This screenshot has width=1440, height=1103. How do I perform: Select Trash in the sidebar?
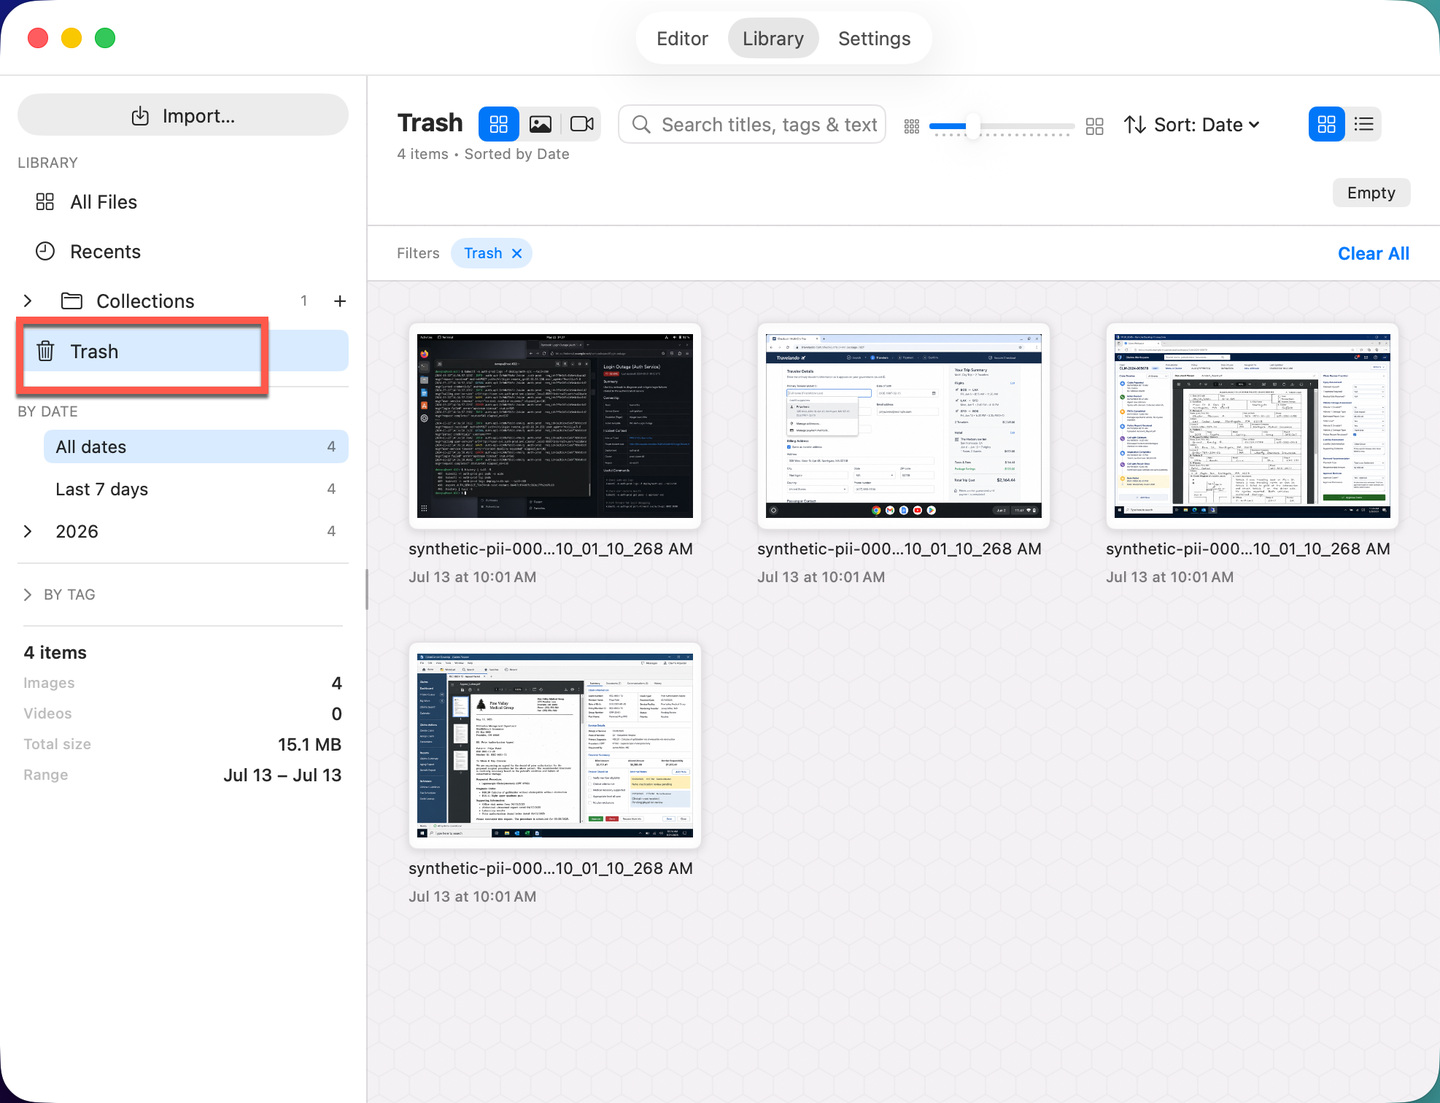(x=183, y=351)
